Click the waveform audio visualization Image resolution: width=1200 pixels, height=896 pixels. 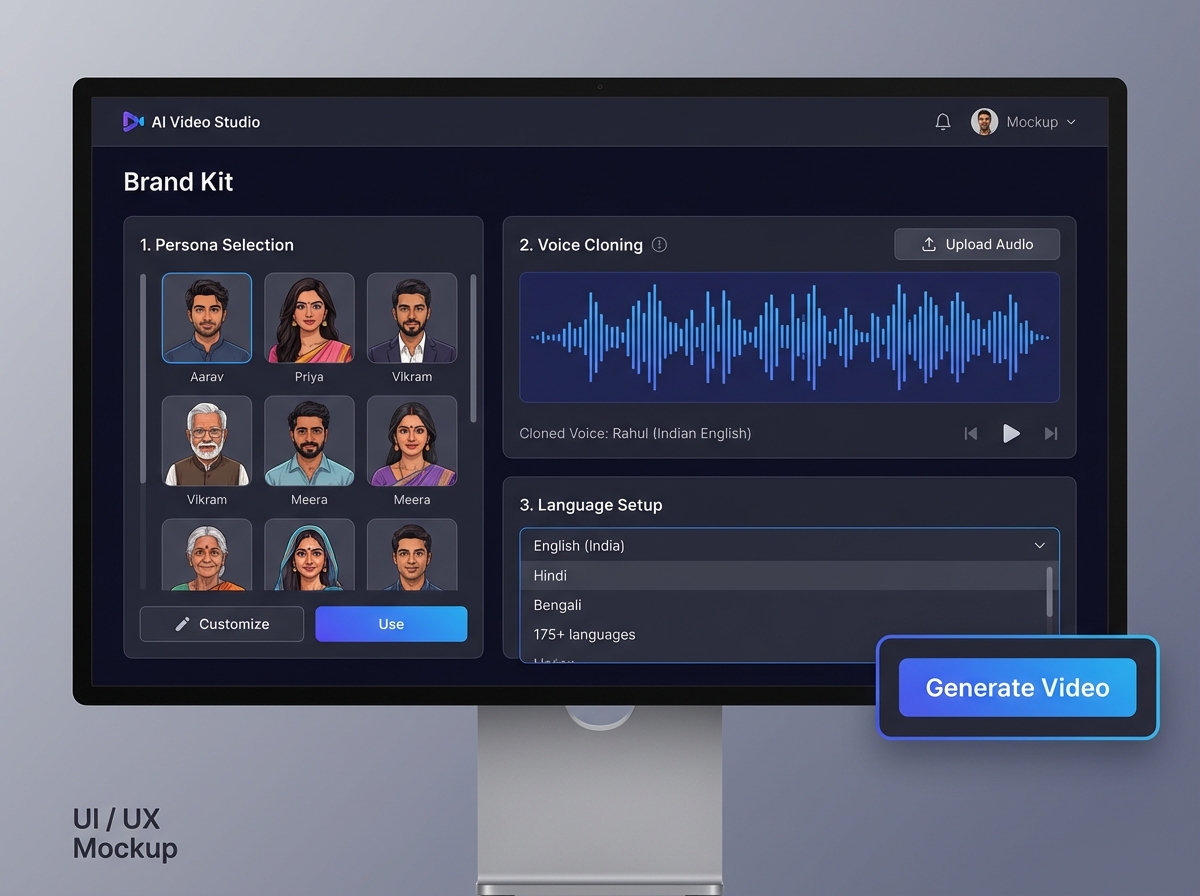[789, 338]
